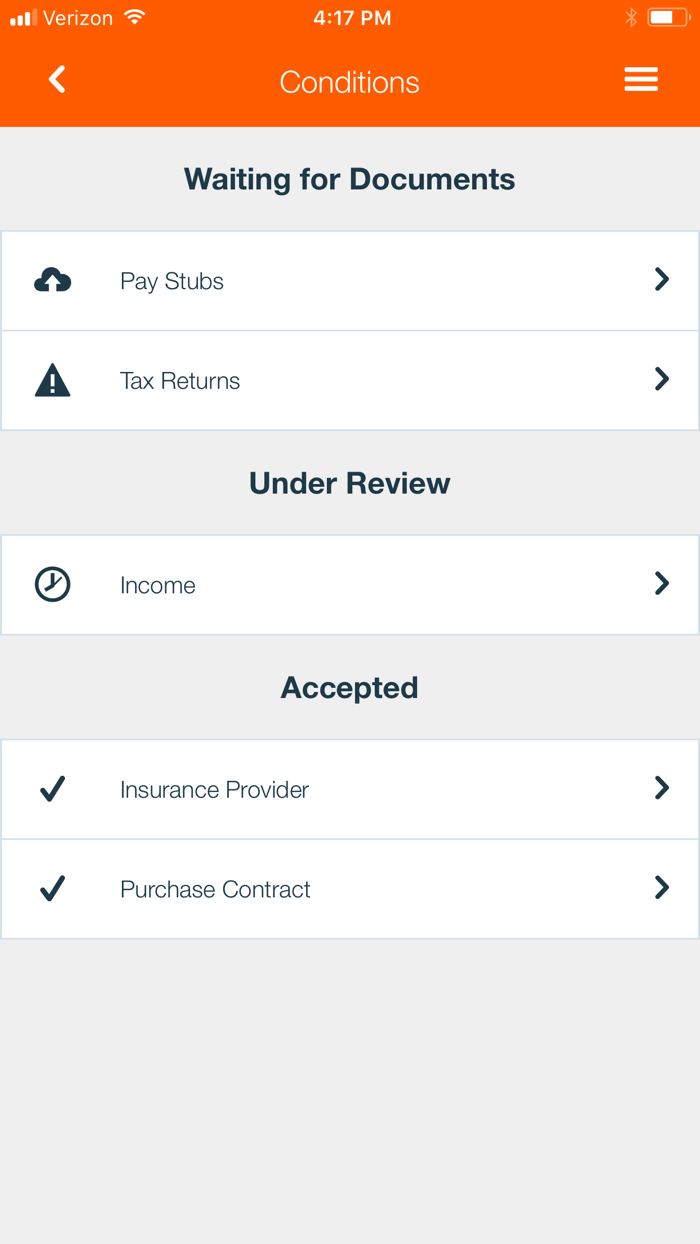Click the clock icon beside Income
Viewport: 700px width, 1244px height.
pyautogui.click(x=52, y=584)
